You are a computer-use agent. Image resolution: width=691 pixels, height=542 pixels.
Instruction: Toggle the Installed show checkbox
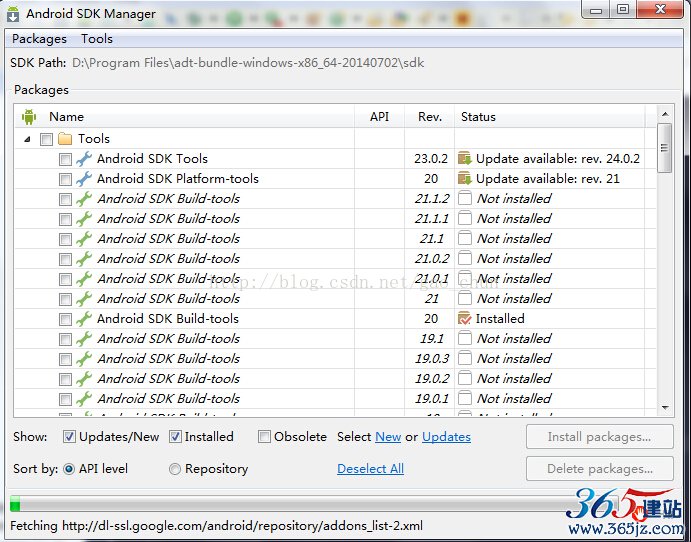(175, 437)
